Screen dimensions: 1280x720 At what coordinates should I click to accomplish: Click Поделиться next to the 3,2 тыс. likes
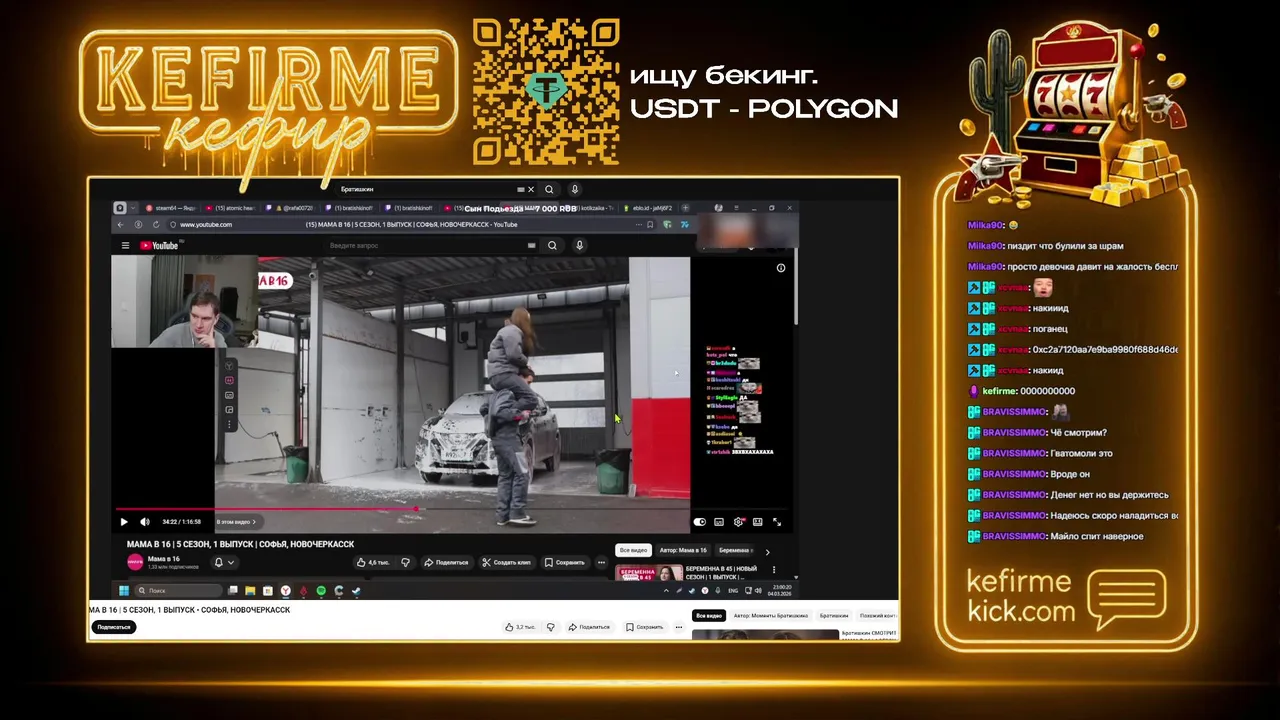589,627
